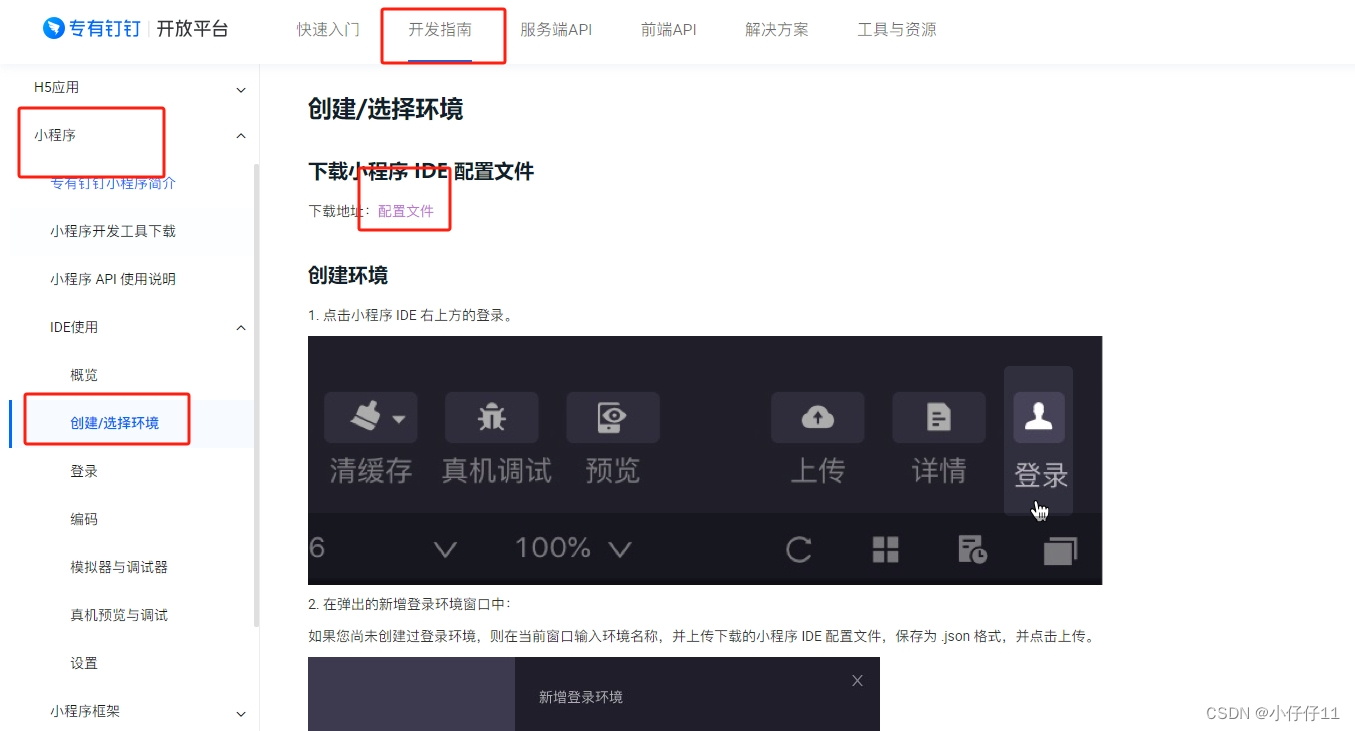This screenshot has width=1355, height=731.
Task: Select 概览 under IDE使用
Action: [84, 375]
